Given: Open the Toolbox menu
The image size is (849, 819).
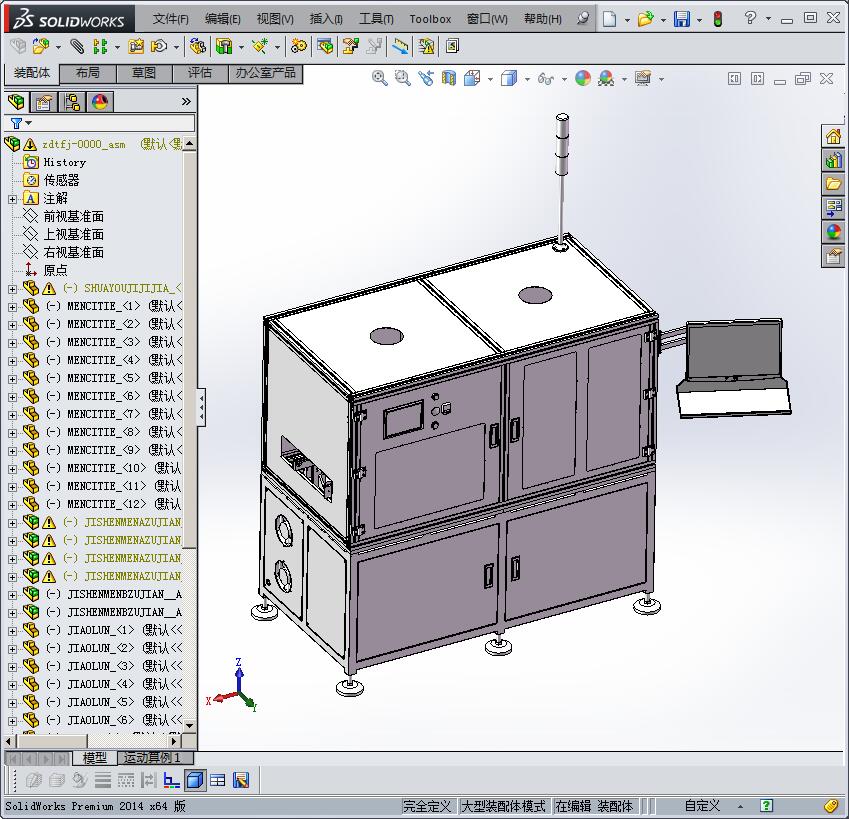Looking at the screenshot, I should coord(430,19).
